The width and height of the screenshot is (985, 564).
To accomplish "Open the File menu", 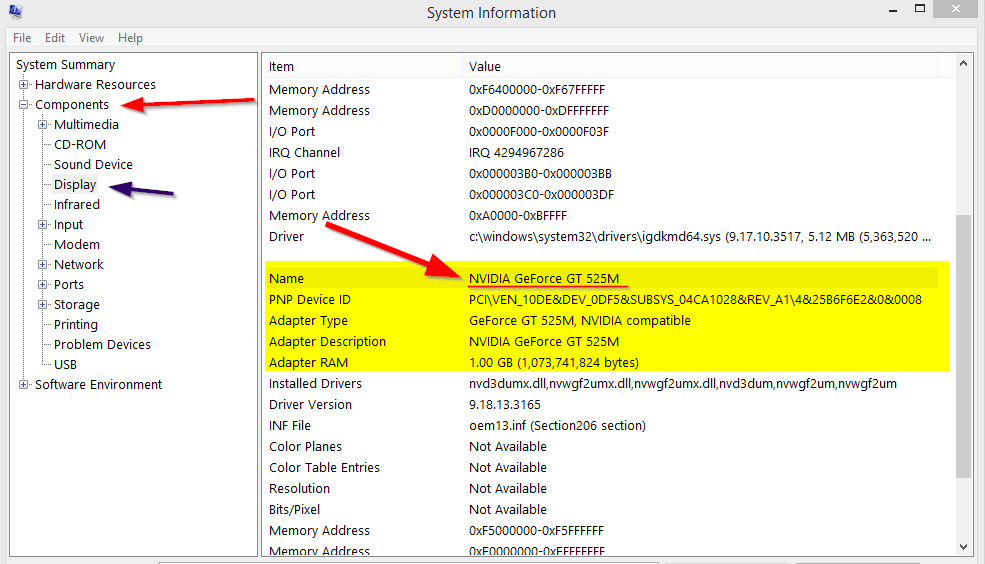I will point(22,38).
